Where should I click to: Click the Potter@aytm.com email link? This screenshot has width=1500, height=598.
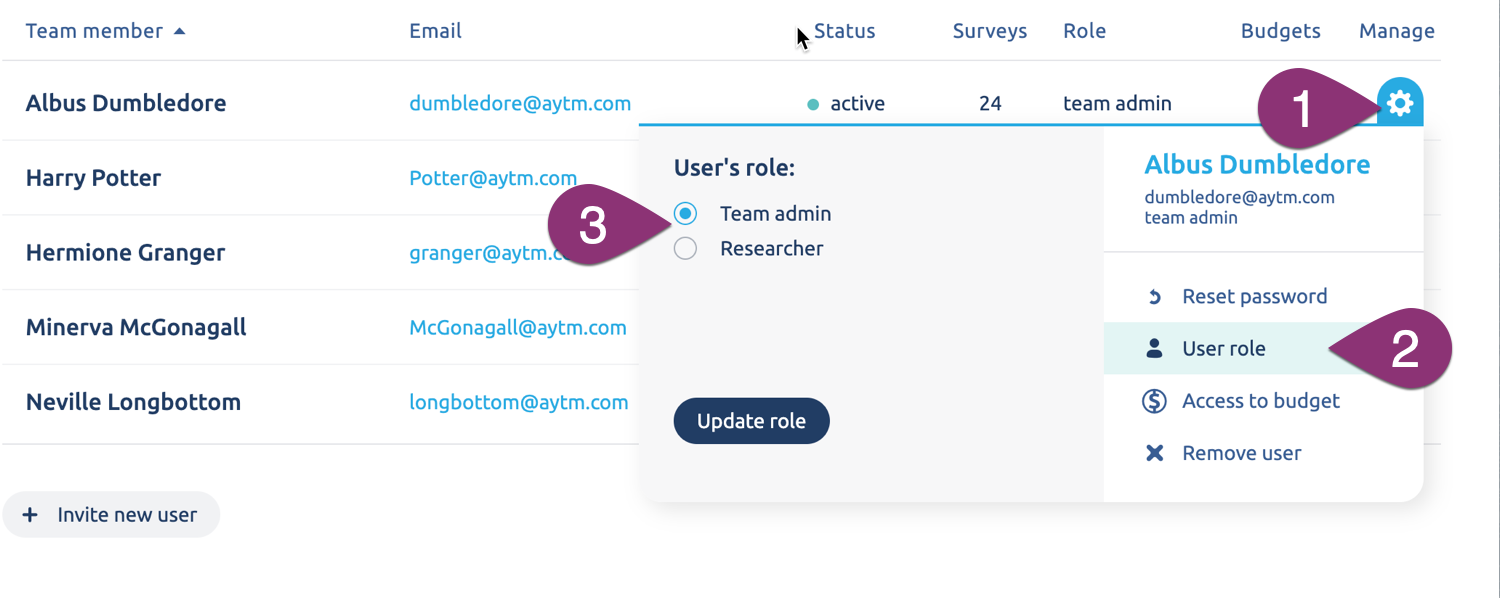tap(493, 178)
